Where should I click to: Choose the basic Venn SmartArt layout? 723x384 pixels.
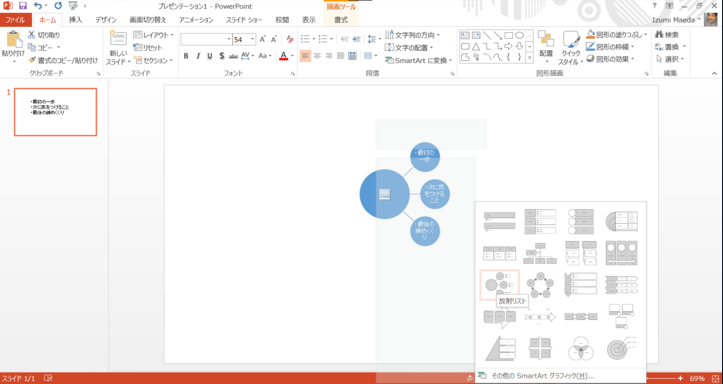(581, 348)
